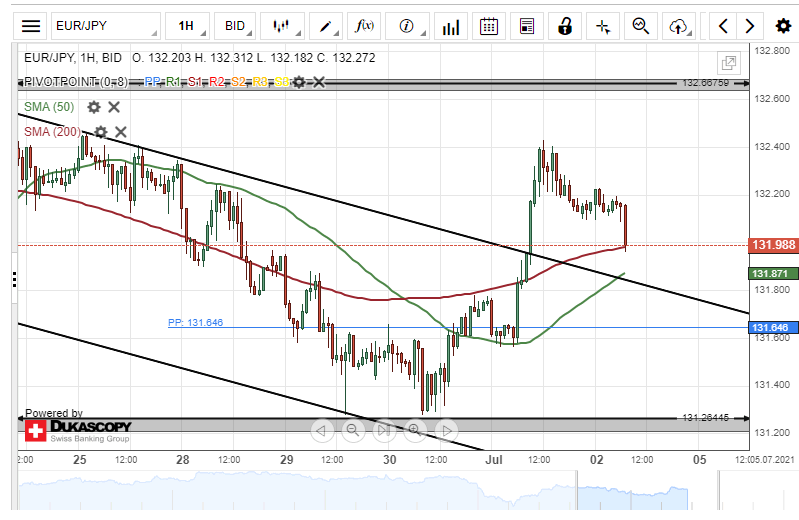Click the zoom-out magnifier in bottom controls

[352, 431]
